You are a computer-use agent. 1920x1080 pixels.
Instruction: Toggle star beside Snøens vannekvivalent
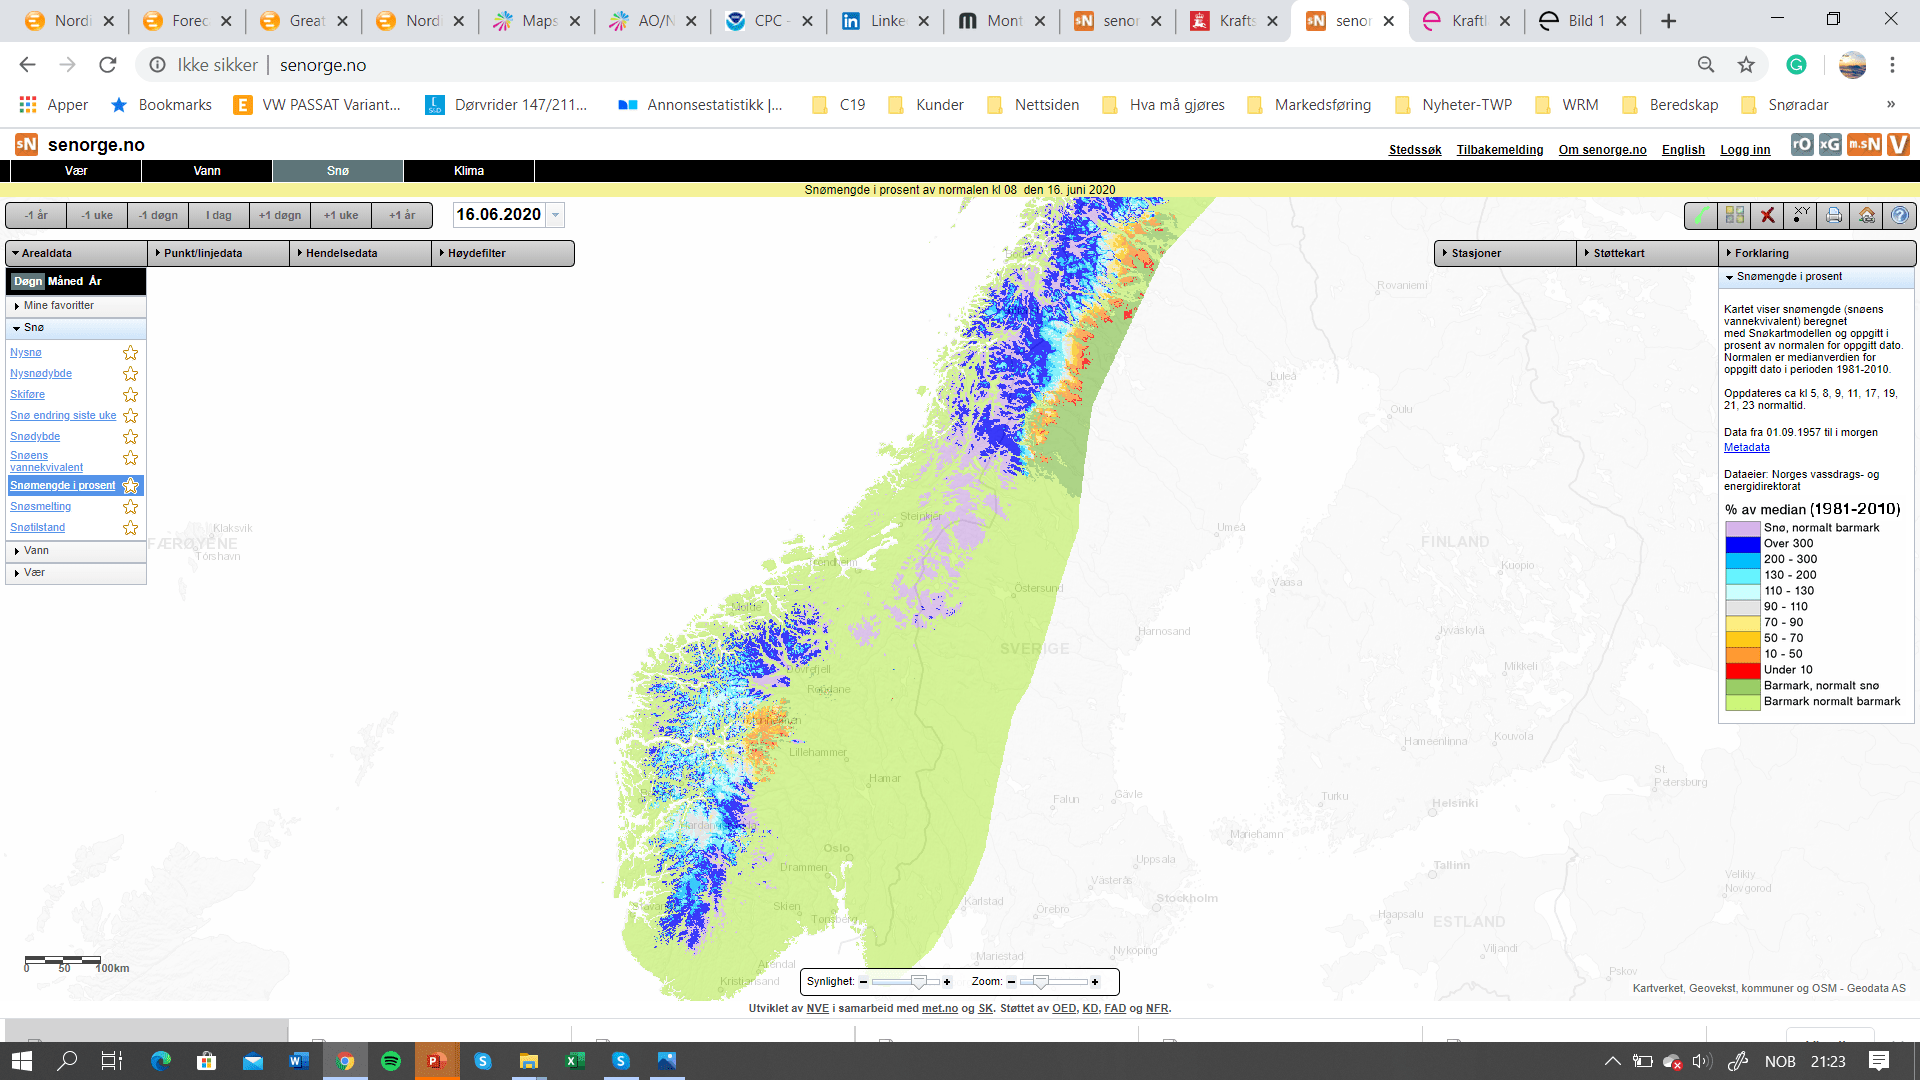130,458
